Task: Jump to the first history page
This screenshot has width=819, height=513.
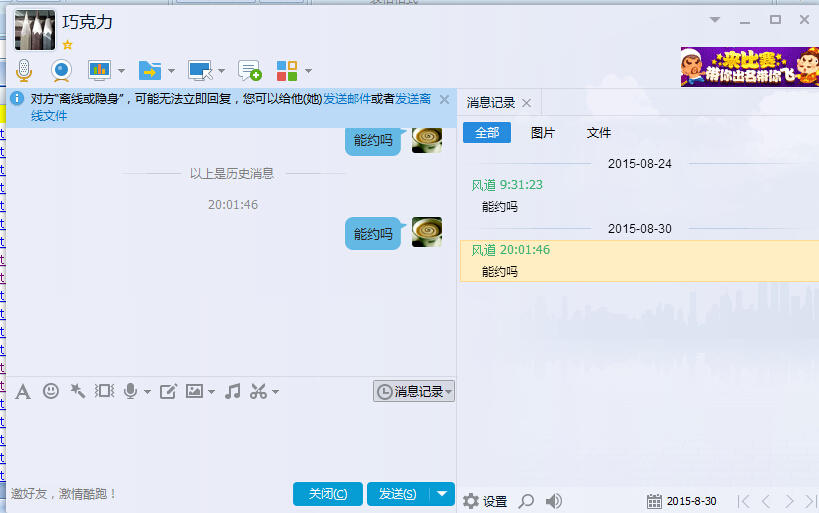Action: pos(744,502)
